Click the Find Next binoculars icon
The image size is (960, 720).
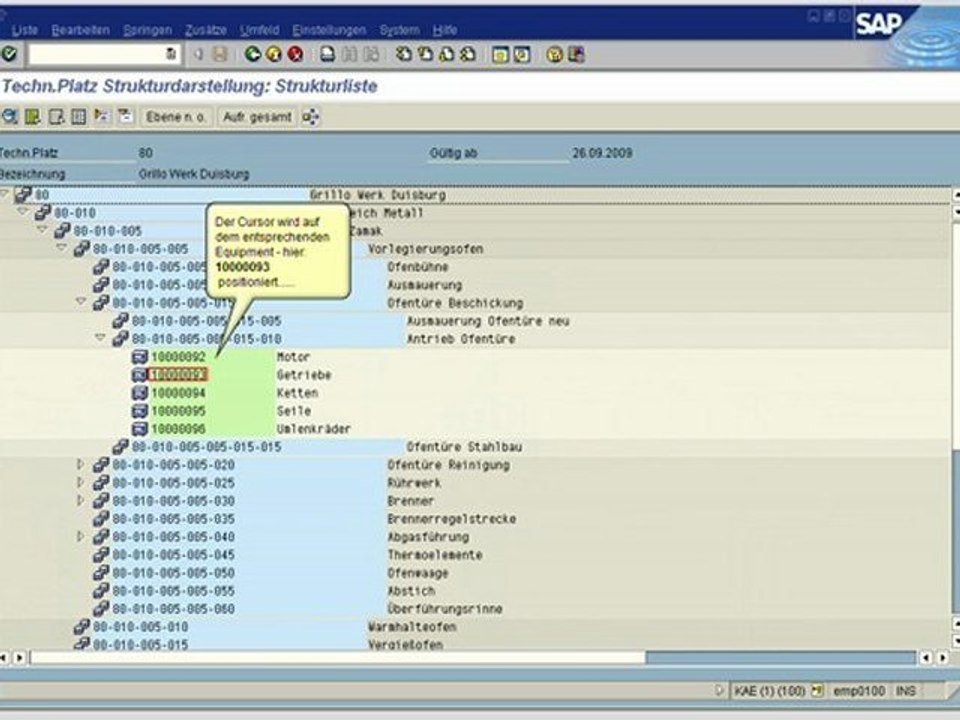point(371,54)
